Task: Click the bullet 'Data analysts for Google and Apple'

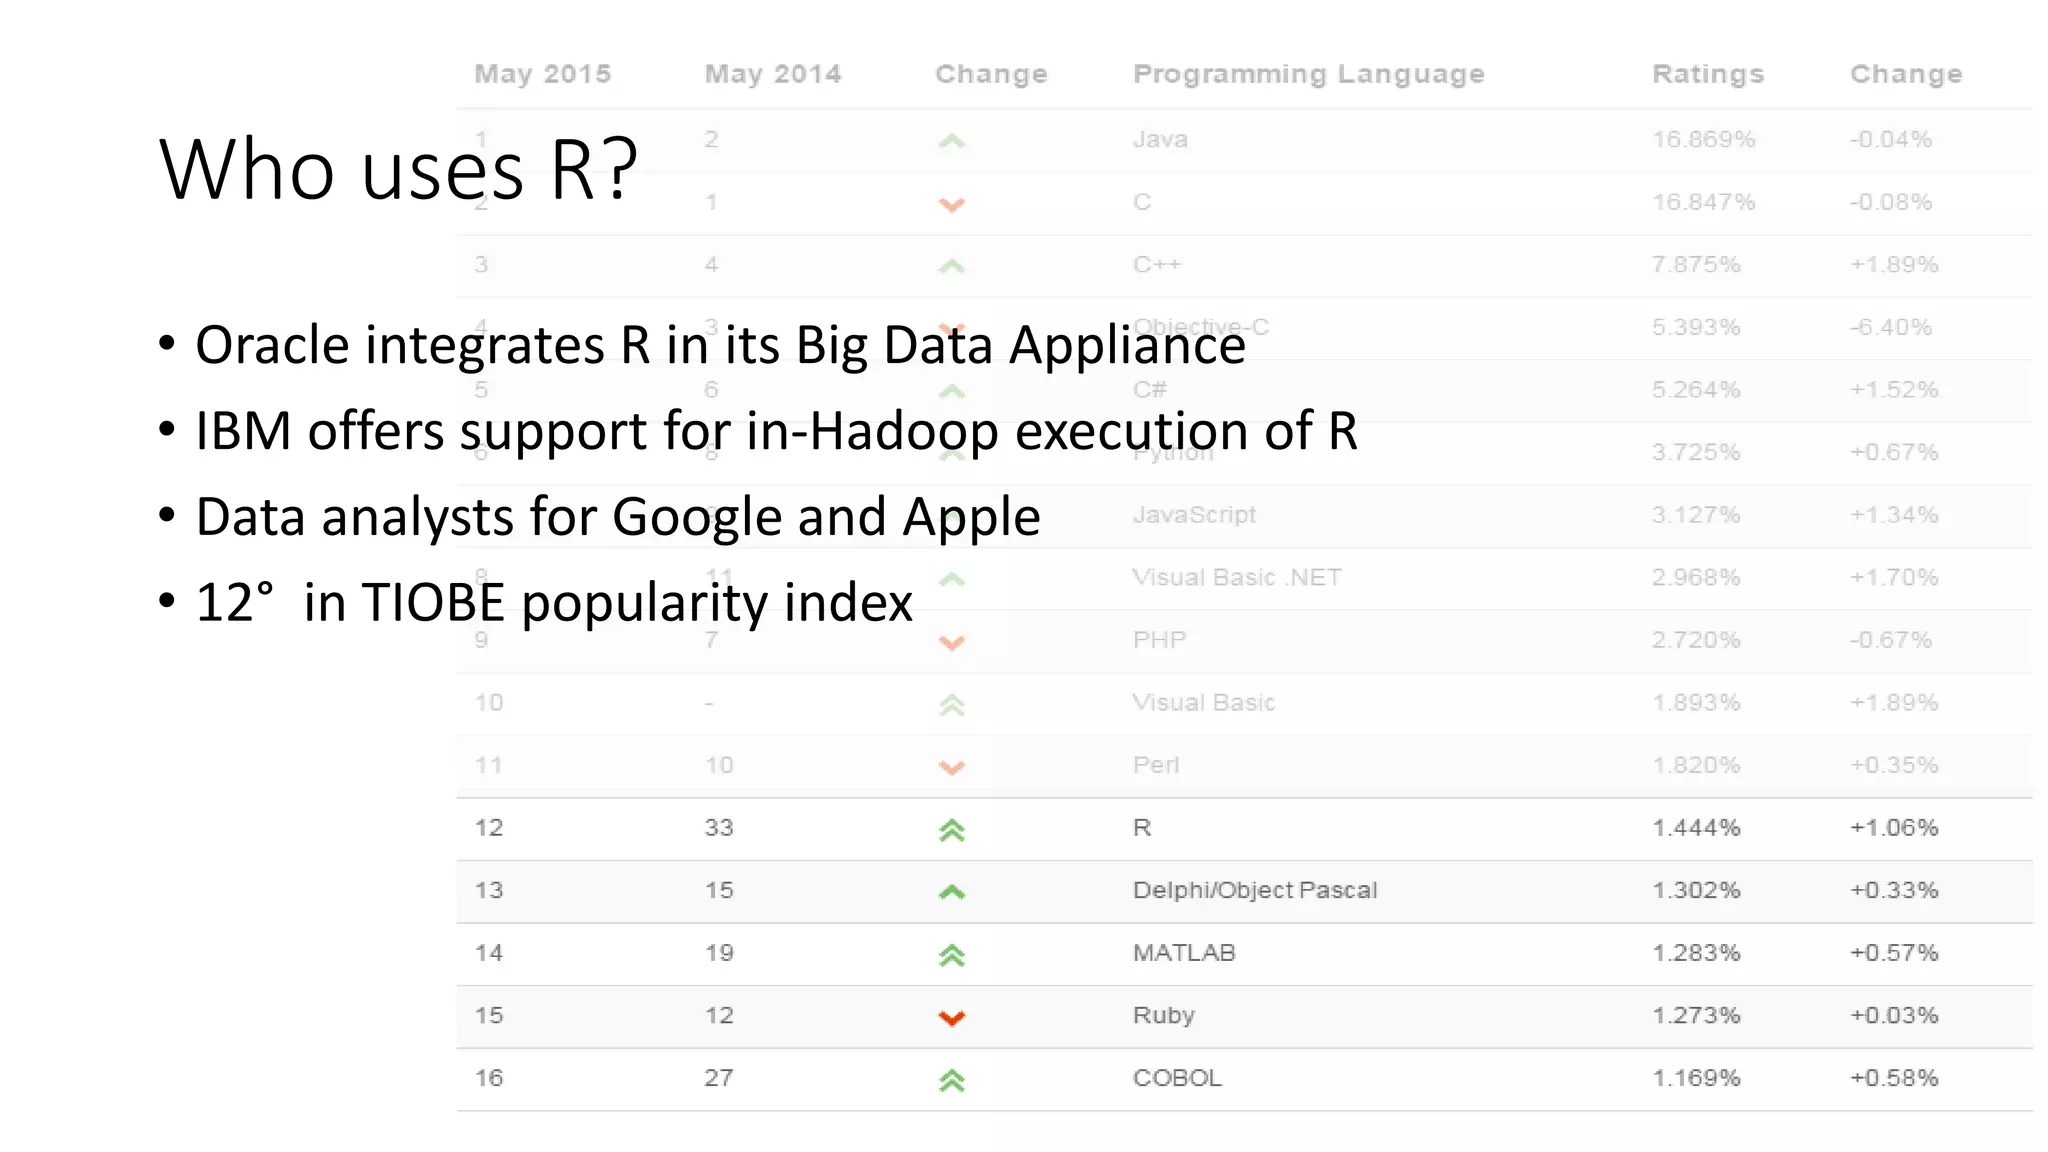Action: (617, 517)
